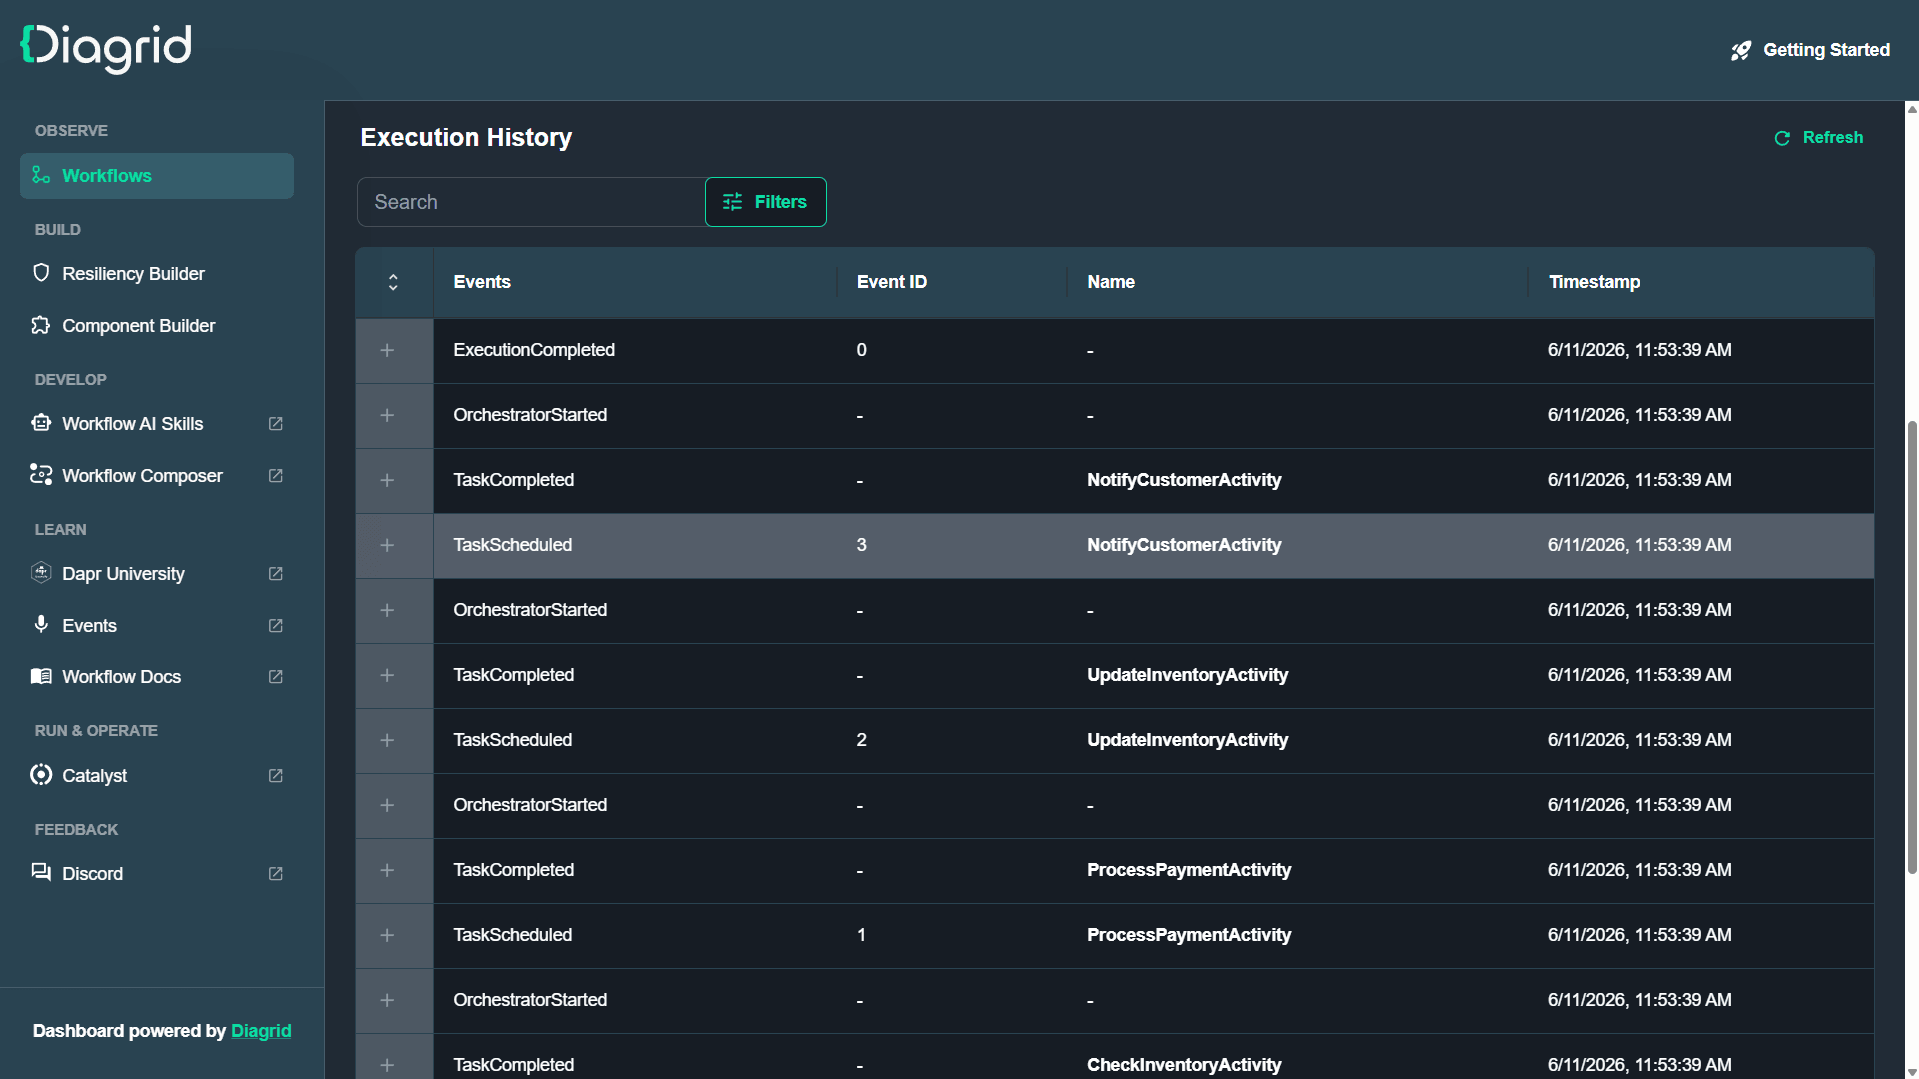The image size is (1919, 1079).
Task: Click CheckInventoryActivity name cell
Action: coord(1184,1065)
